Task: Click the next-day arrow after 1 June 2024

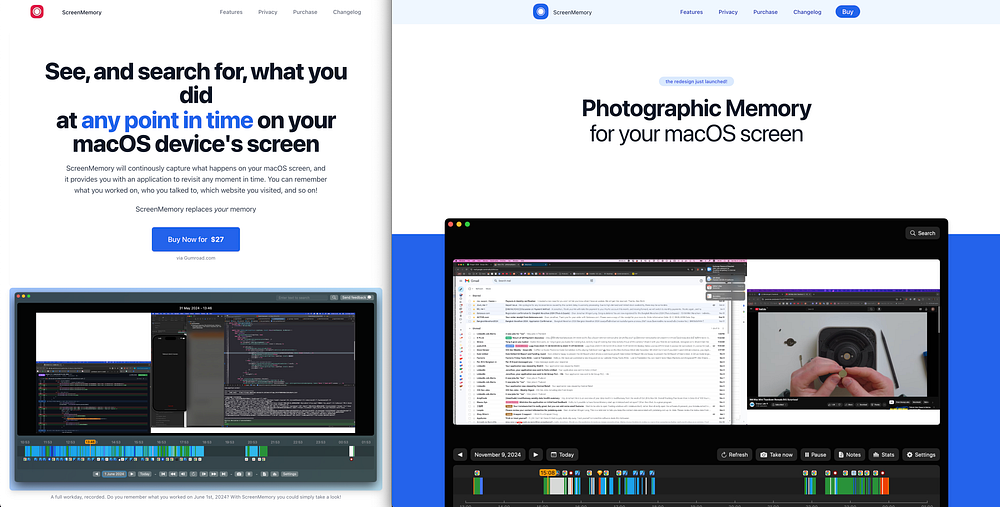Action: point(132,474)
